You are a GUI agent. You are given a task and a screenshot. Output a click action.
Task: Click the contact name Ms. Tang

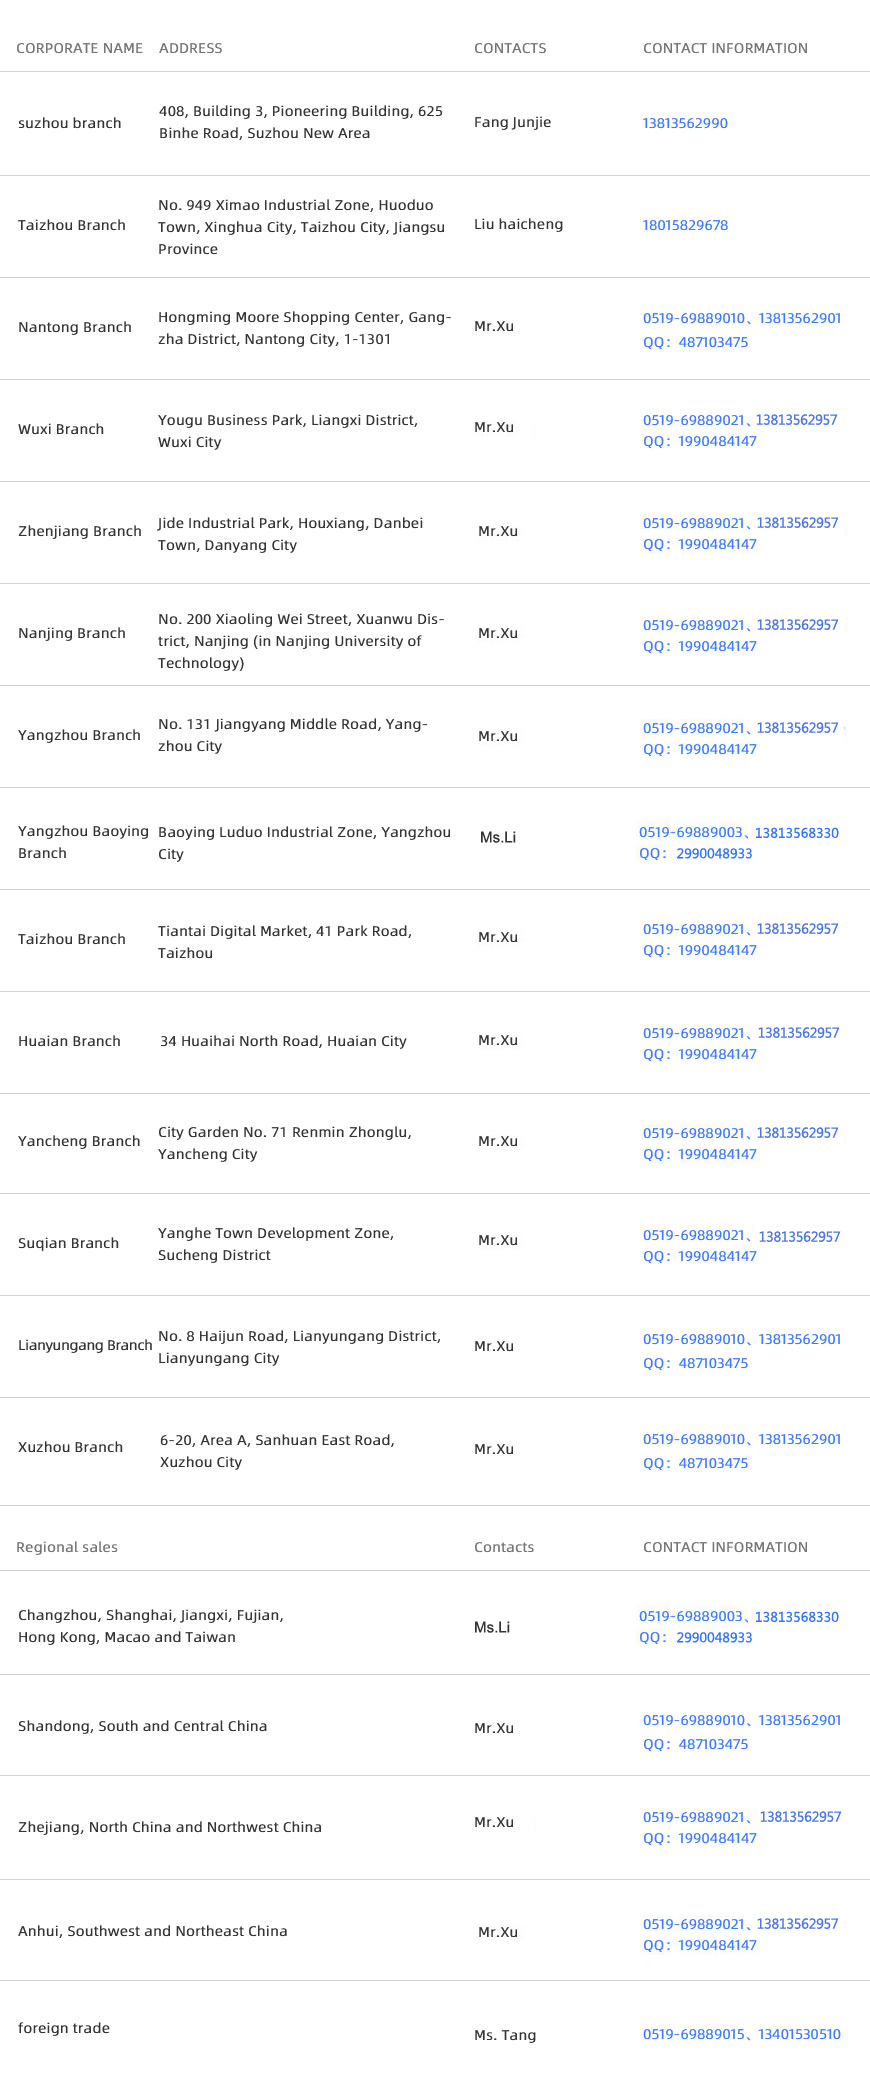click(505, 2035)
